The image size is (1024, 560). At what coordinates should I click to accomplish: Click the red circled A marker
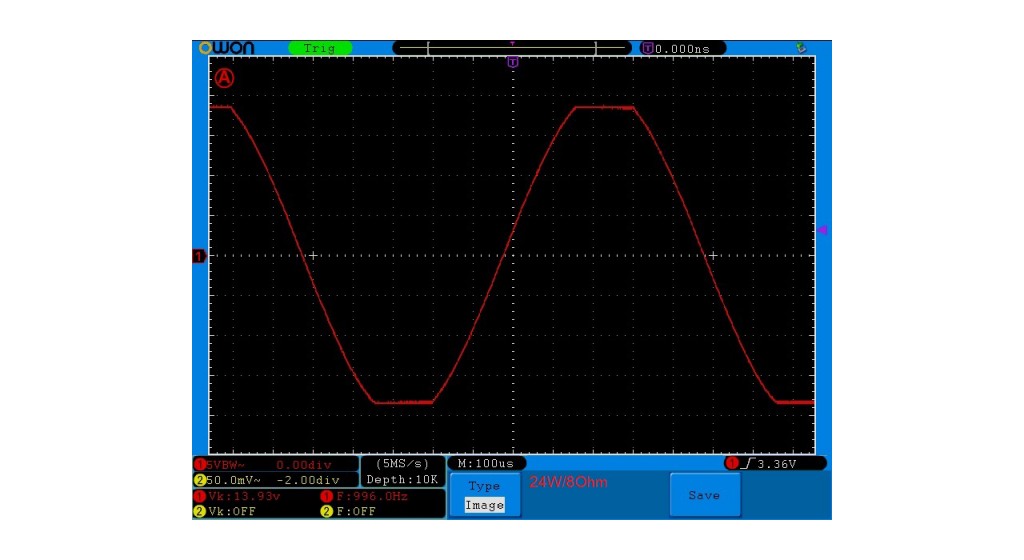point(224,78)
